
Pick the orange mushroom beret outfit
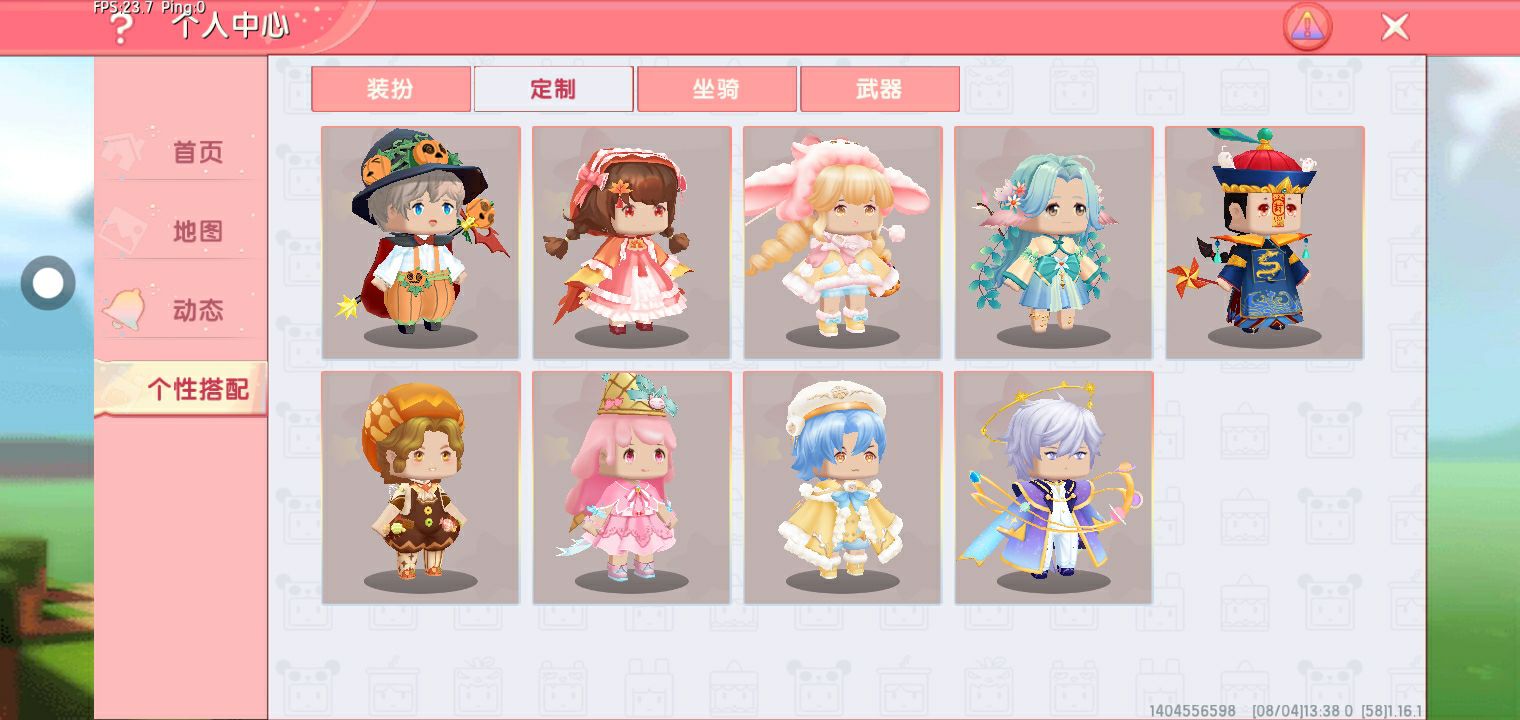[421, 488]
